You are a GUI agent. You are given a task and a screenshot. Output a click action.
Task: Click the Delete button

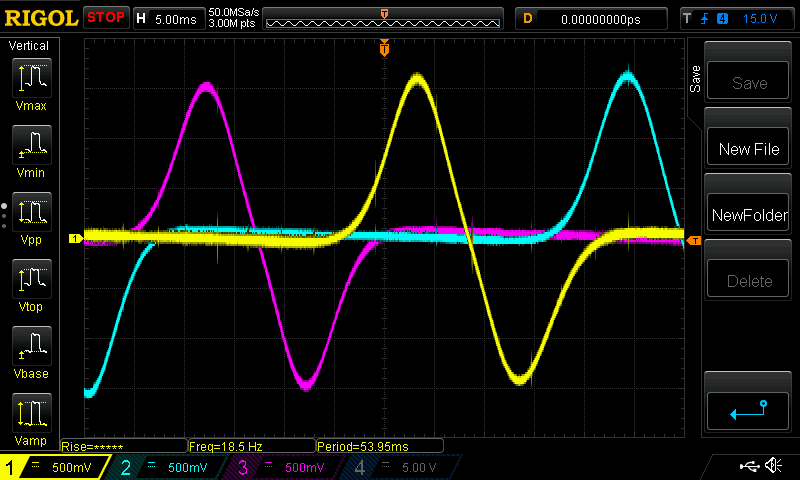click(748, 278)
